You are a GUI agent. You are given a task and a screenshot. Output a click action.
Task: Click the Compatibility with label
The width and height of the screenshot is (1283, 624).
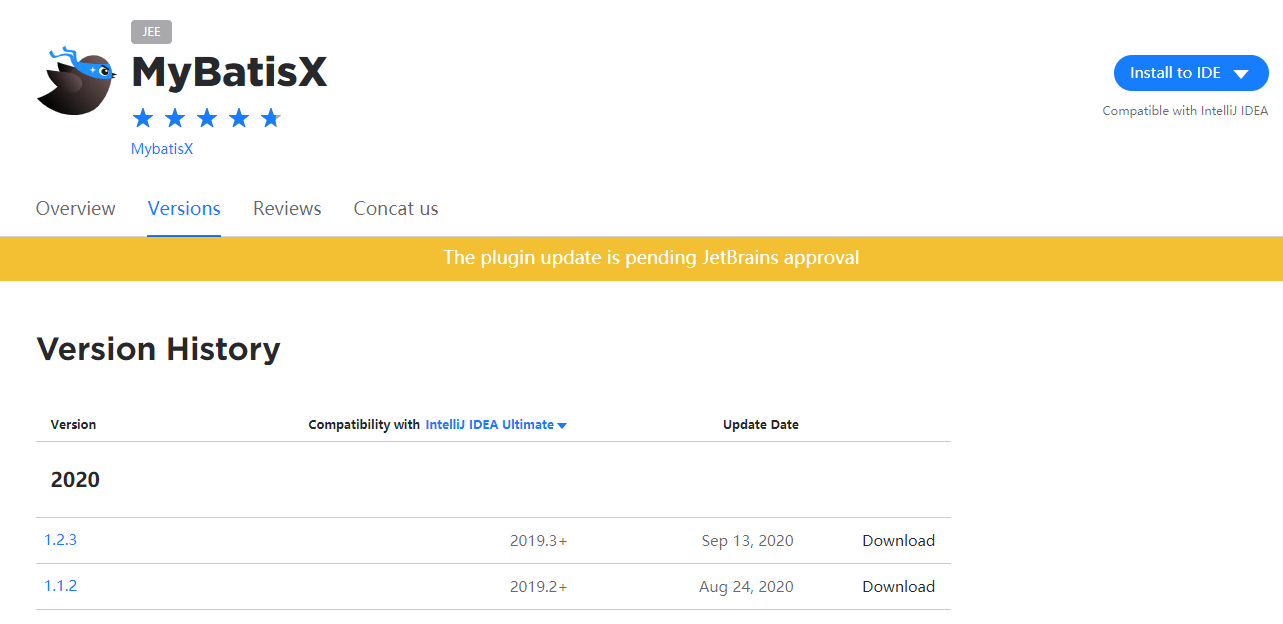tap(364, 425)
